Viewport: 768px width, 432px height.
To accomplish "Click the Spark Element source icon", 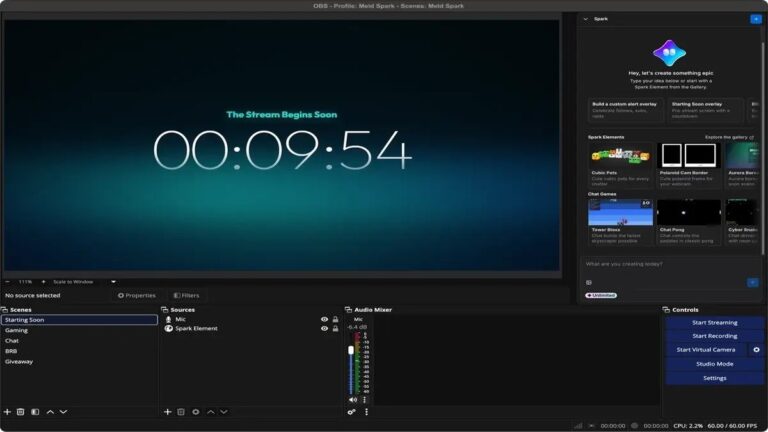I will [x=168, y=328].
